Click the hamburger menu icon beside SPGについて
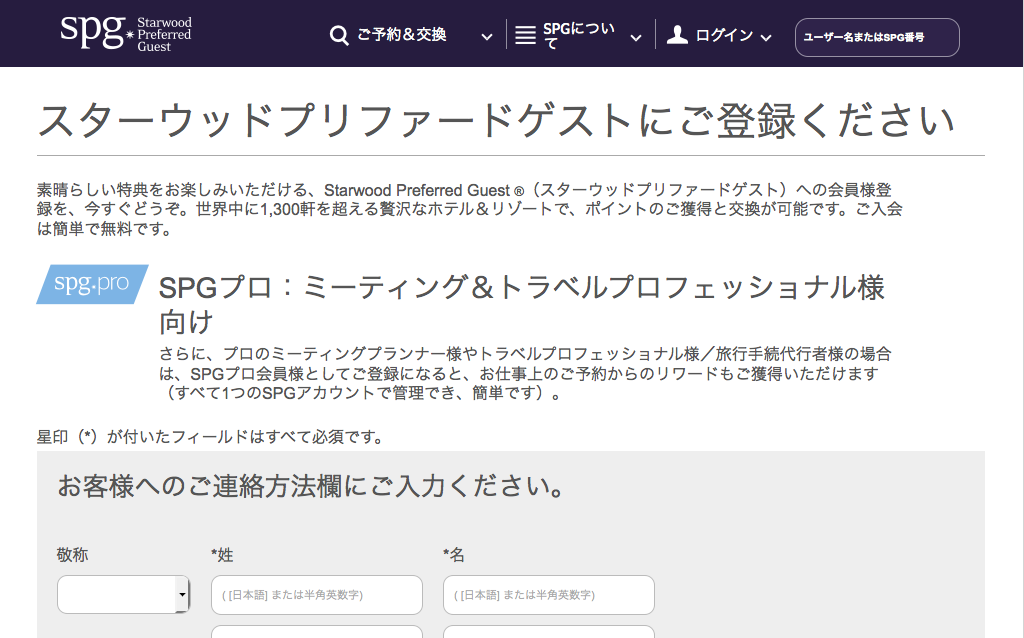The image size is (1024, 638). point(525,35)
